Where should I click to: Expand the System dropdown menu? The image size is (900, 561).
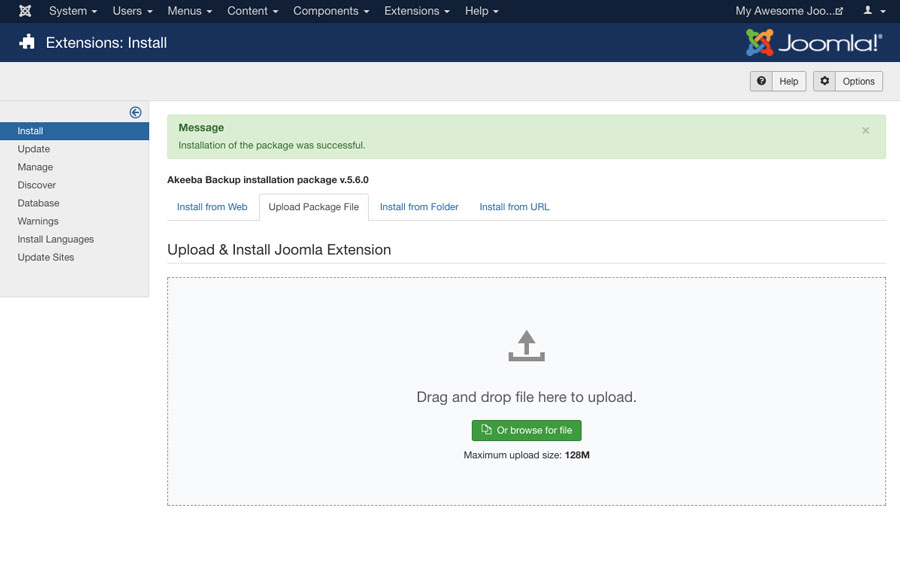coord(73,11)
